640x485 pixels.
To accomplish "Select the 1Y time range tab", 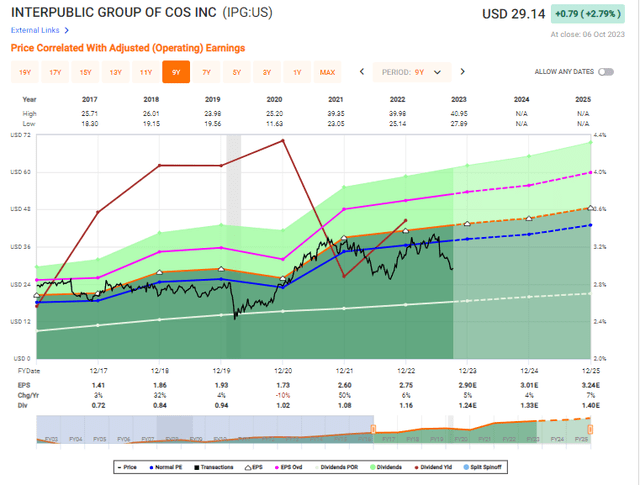I will [x=297, y=72].
